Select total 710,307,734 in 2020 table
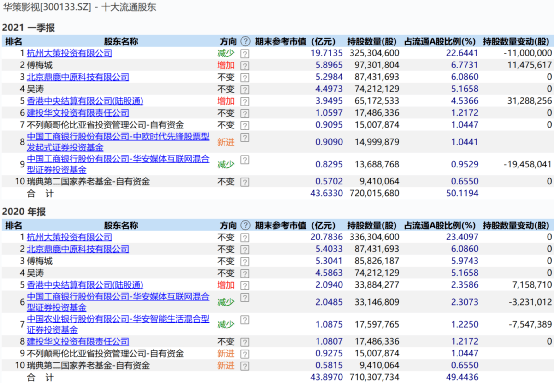 click(375, 377)
